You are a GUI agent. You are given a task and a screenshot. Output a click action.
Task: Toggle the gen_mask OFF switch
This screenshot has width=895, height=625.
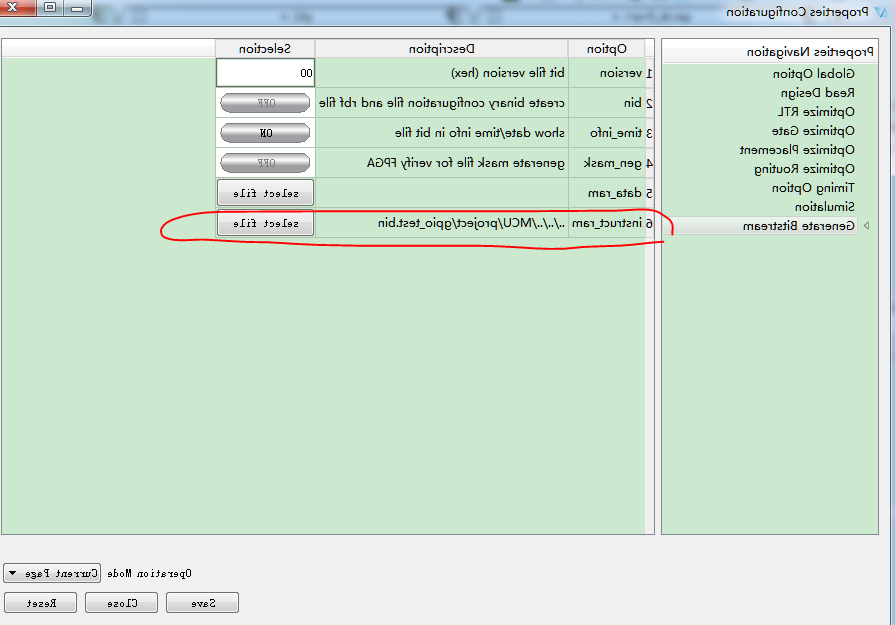click(265, 163)
